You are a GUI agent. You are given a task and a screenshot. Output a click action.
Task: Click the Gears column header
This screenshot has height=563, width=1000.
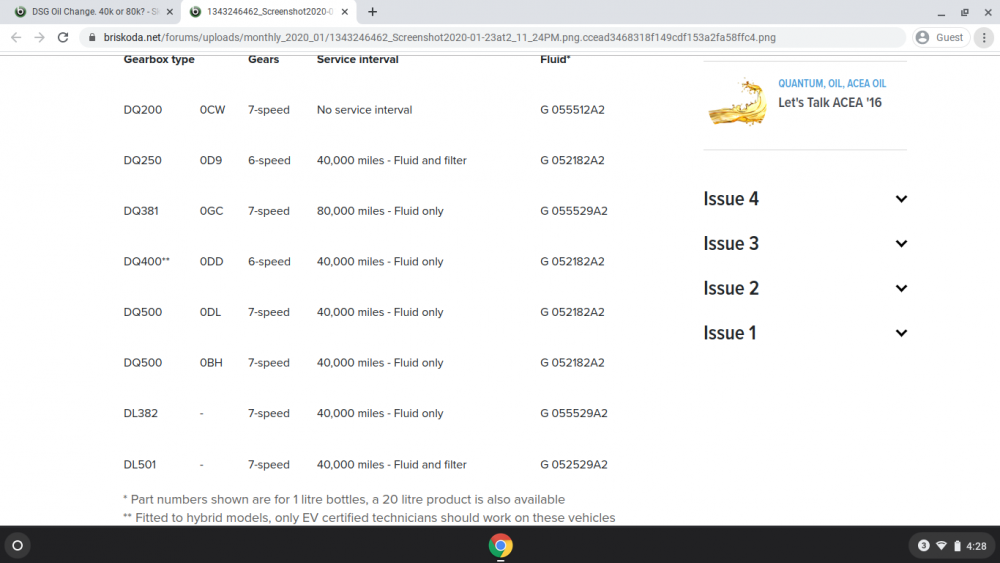(x=263, y=59)
